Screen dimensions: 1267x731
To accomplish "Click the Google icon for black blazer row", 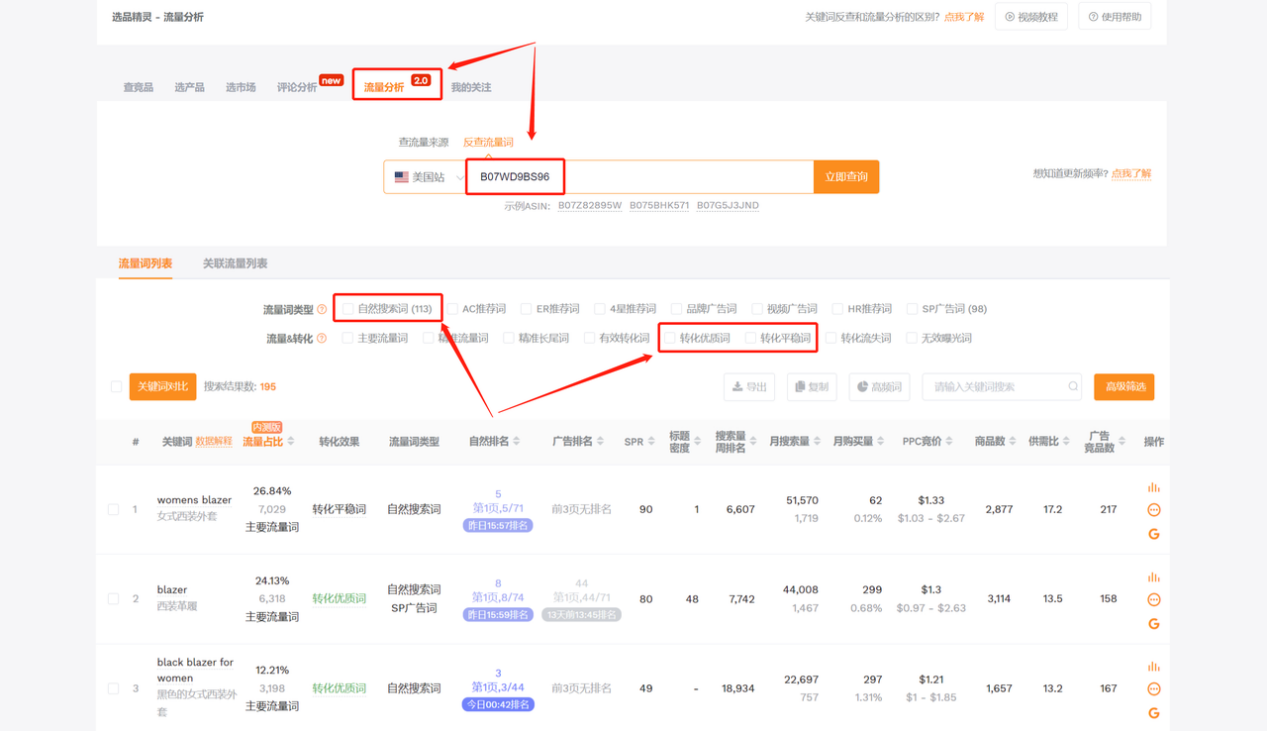I will tap(1154, 713).
